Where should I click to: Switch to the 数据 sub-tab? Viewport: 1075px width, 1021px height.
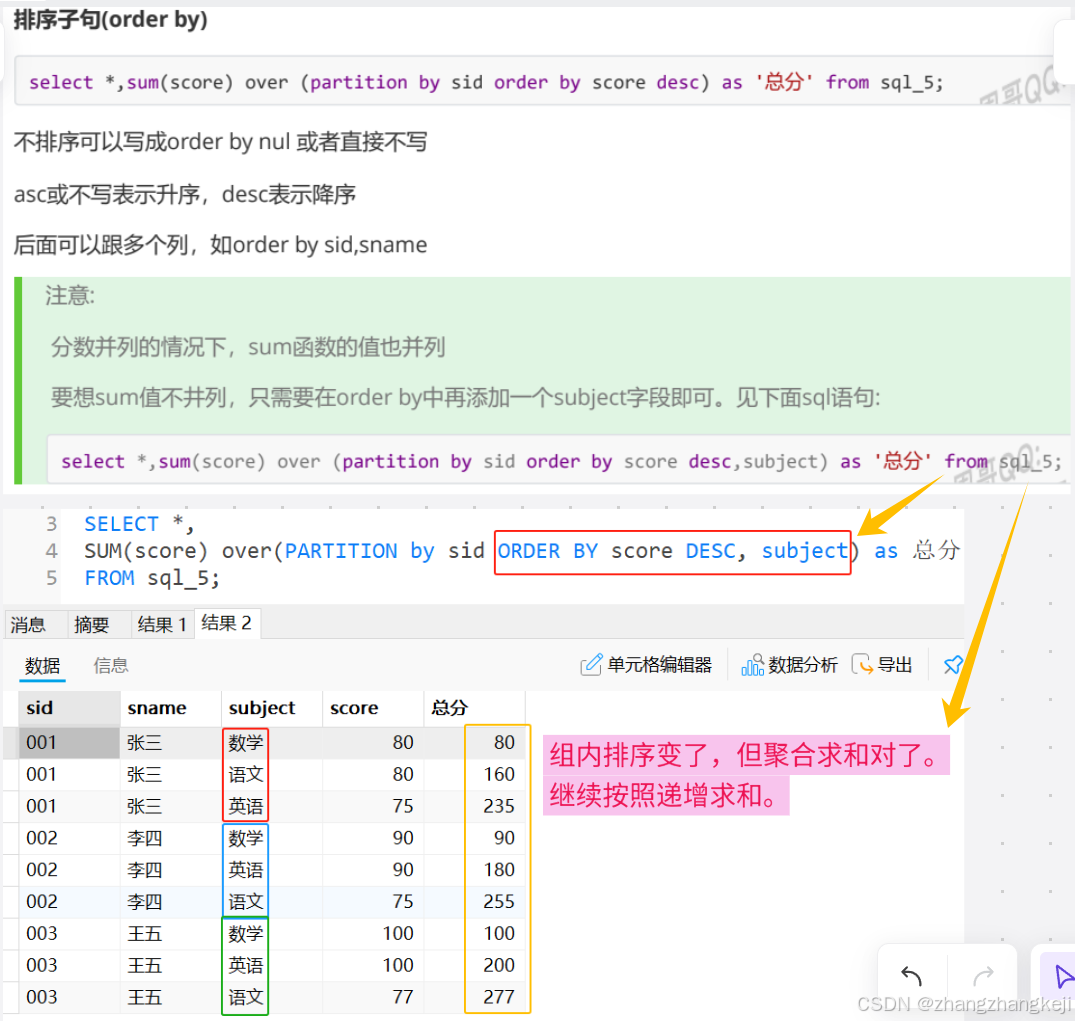[42, 665]
